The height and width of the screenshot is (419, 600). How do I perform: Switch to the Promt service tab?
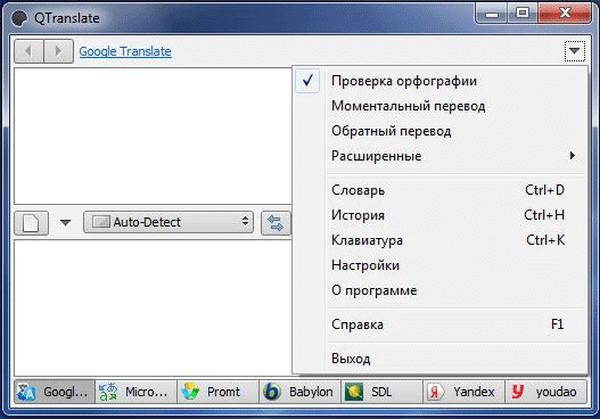pos(218,392)
